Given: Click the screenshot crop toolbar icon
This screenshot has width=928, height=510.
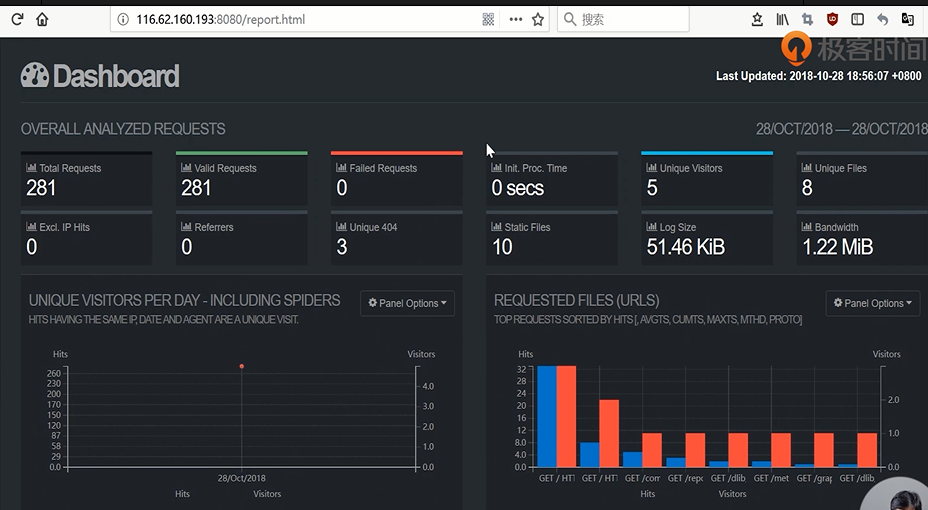Looking at the screenshot, I should click(807, 20).
